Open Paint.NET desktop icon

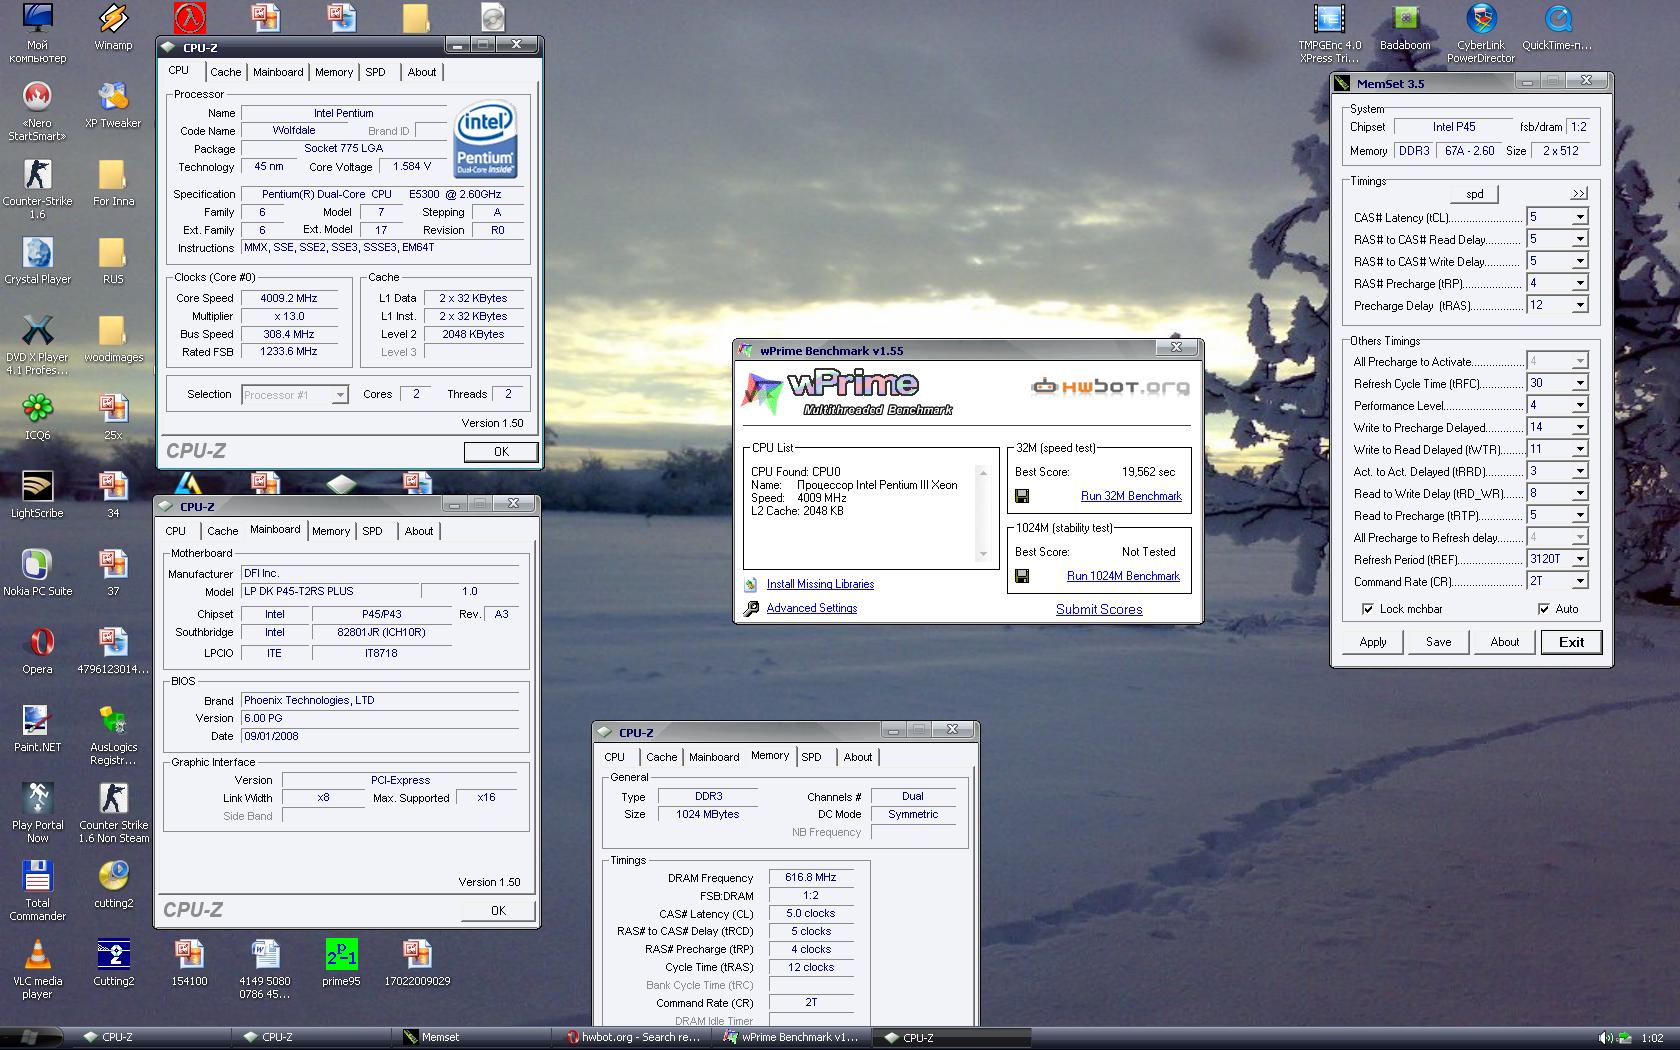click(x=37, y=728)
